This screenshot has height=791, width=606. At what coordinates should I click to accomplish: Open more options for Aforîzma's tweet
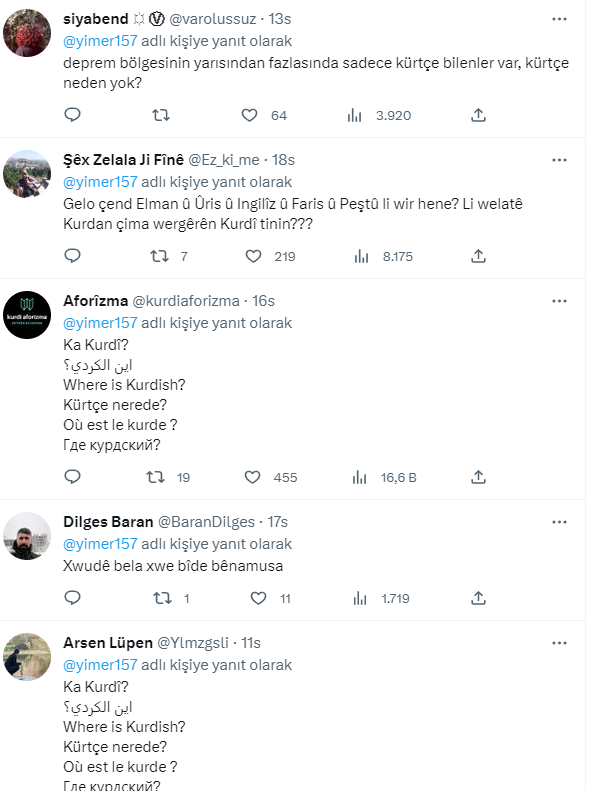pyautogui.click(x=554, y=301)
